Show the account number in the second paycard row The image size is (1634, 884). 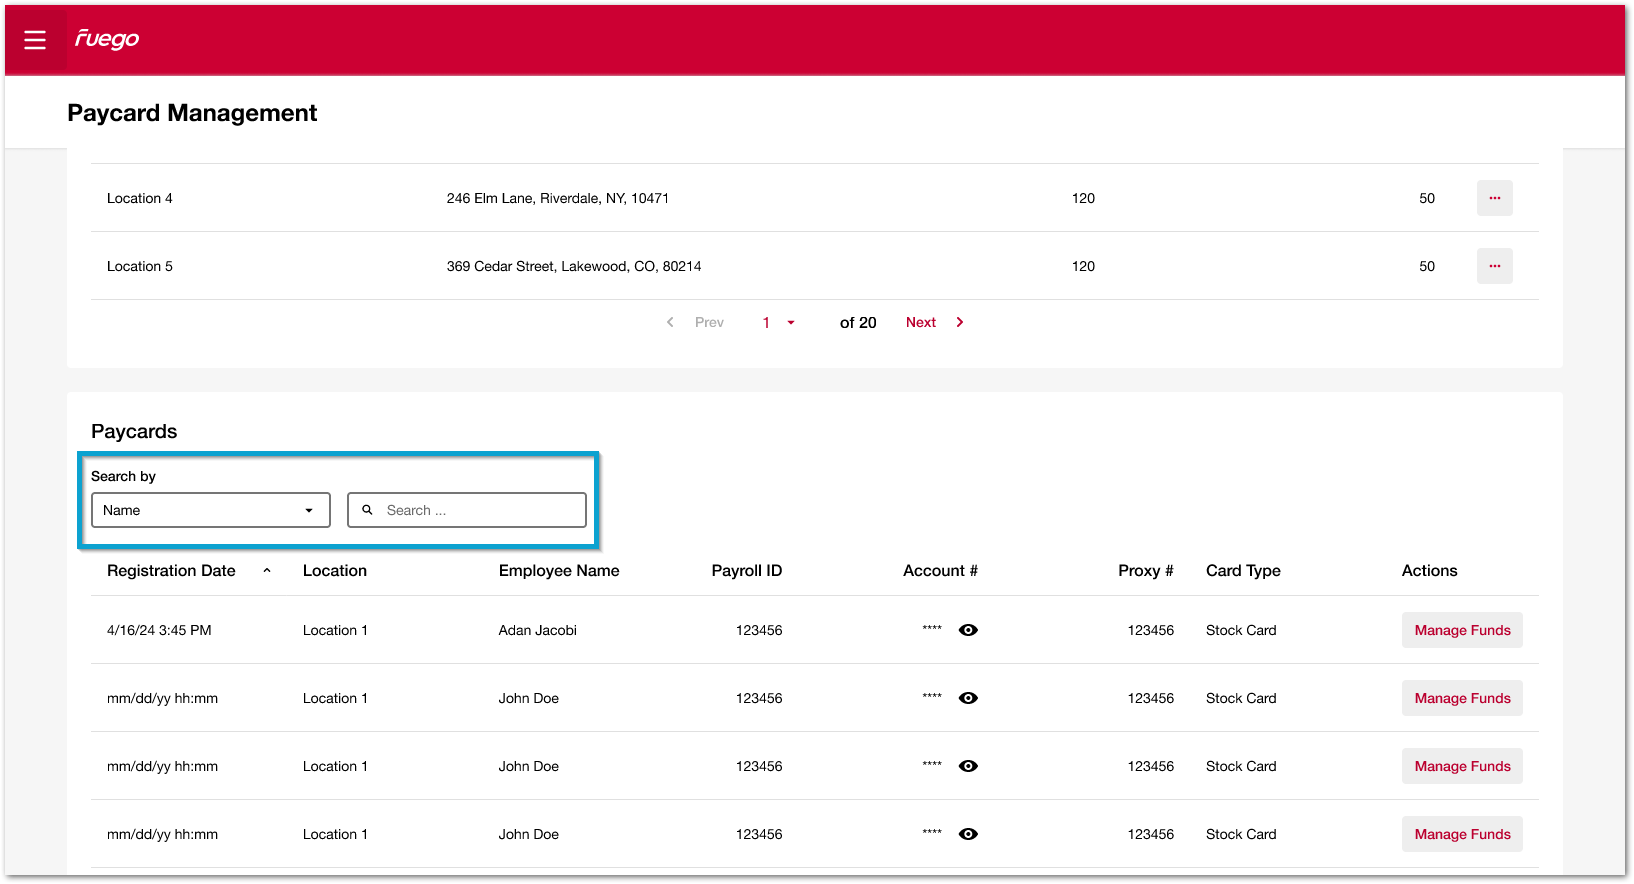968,698
